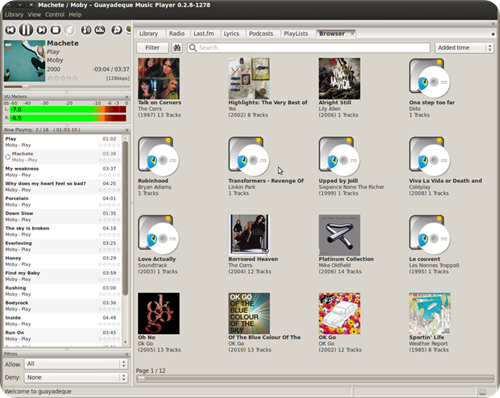Open the Control menu
This screenshot has width=500, height=398.
(55, 15)
